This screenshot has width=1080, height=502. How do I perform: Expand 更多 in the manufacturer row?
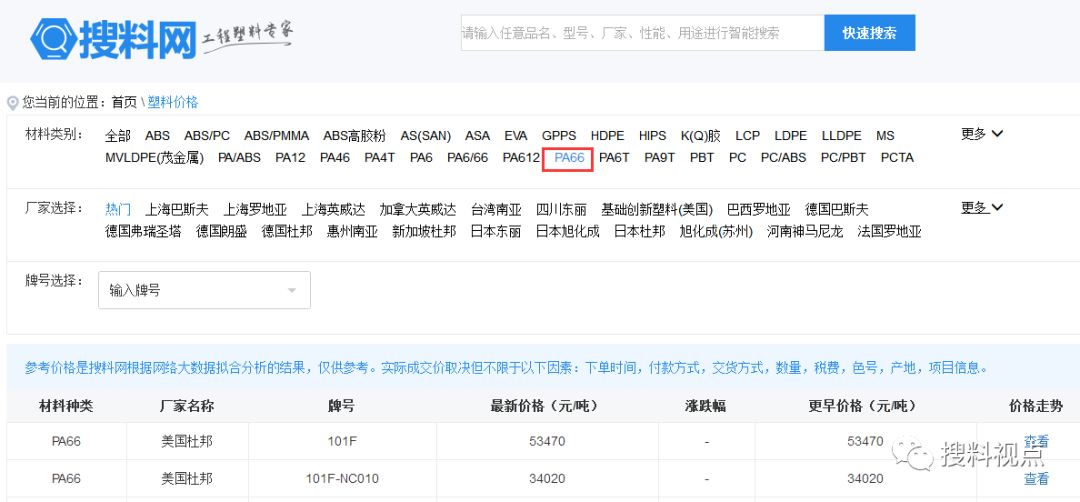click(982, 207)
